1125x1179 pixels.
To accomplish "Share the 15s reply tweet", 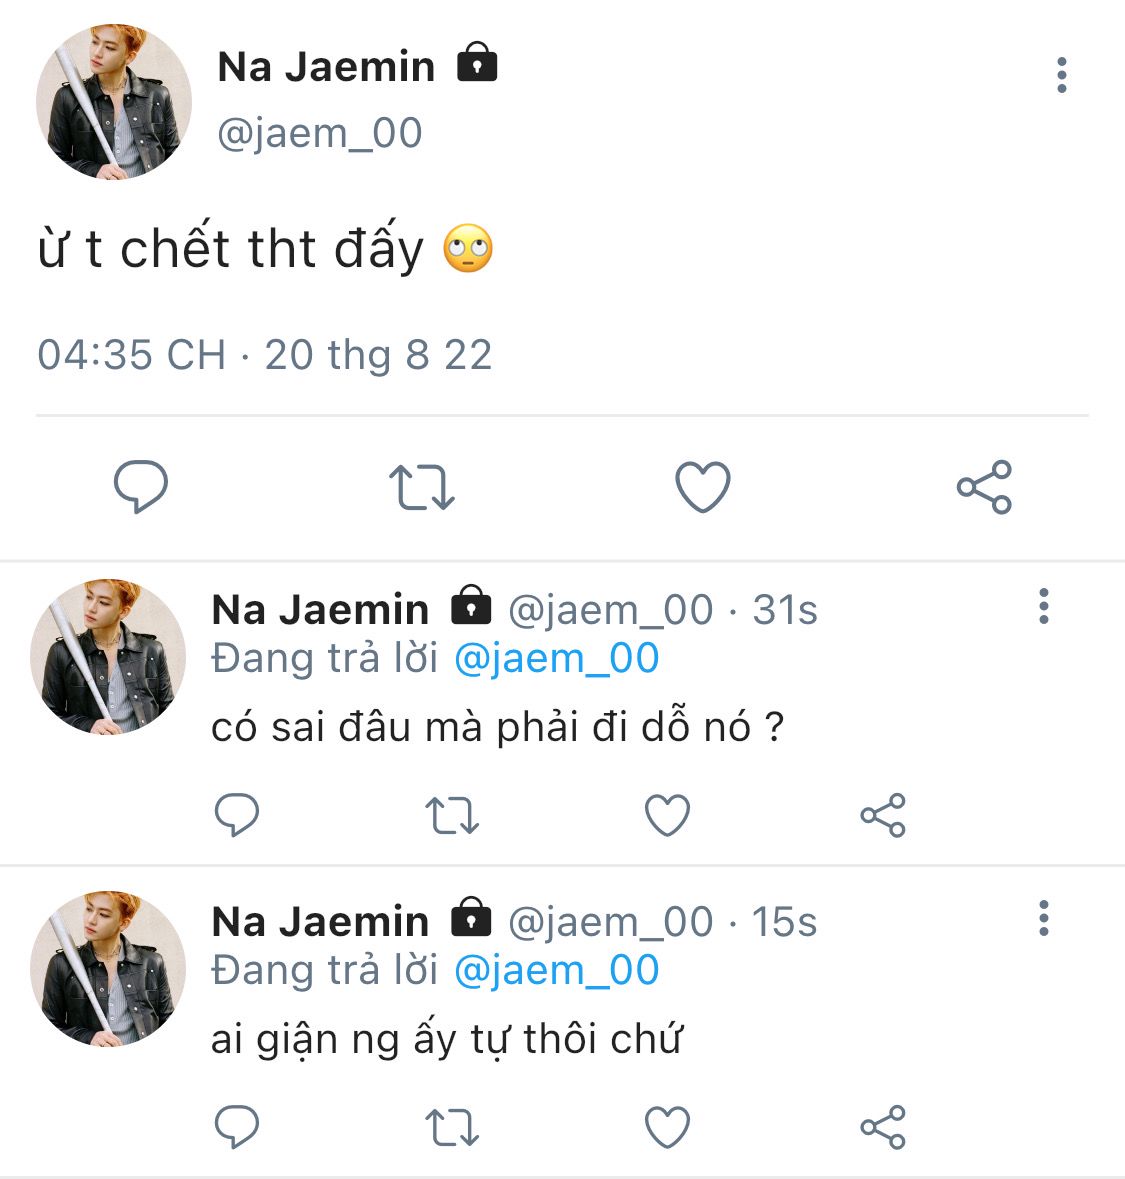I will pos(883,1127).
